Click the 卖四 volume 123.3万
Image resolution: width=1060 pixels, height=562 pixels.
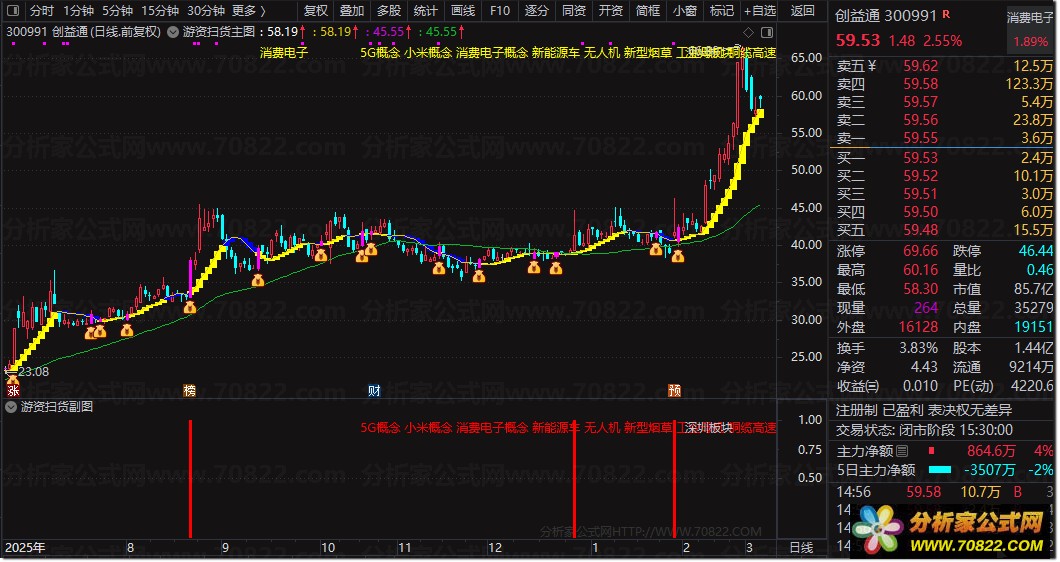point(1030,84)
